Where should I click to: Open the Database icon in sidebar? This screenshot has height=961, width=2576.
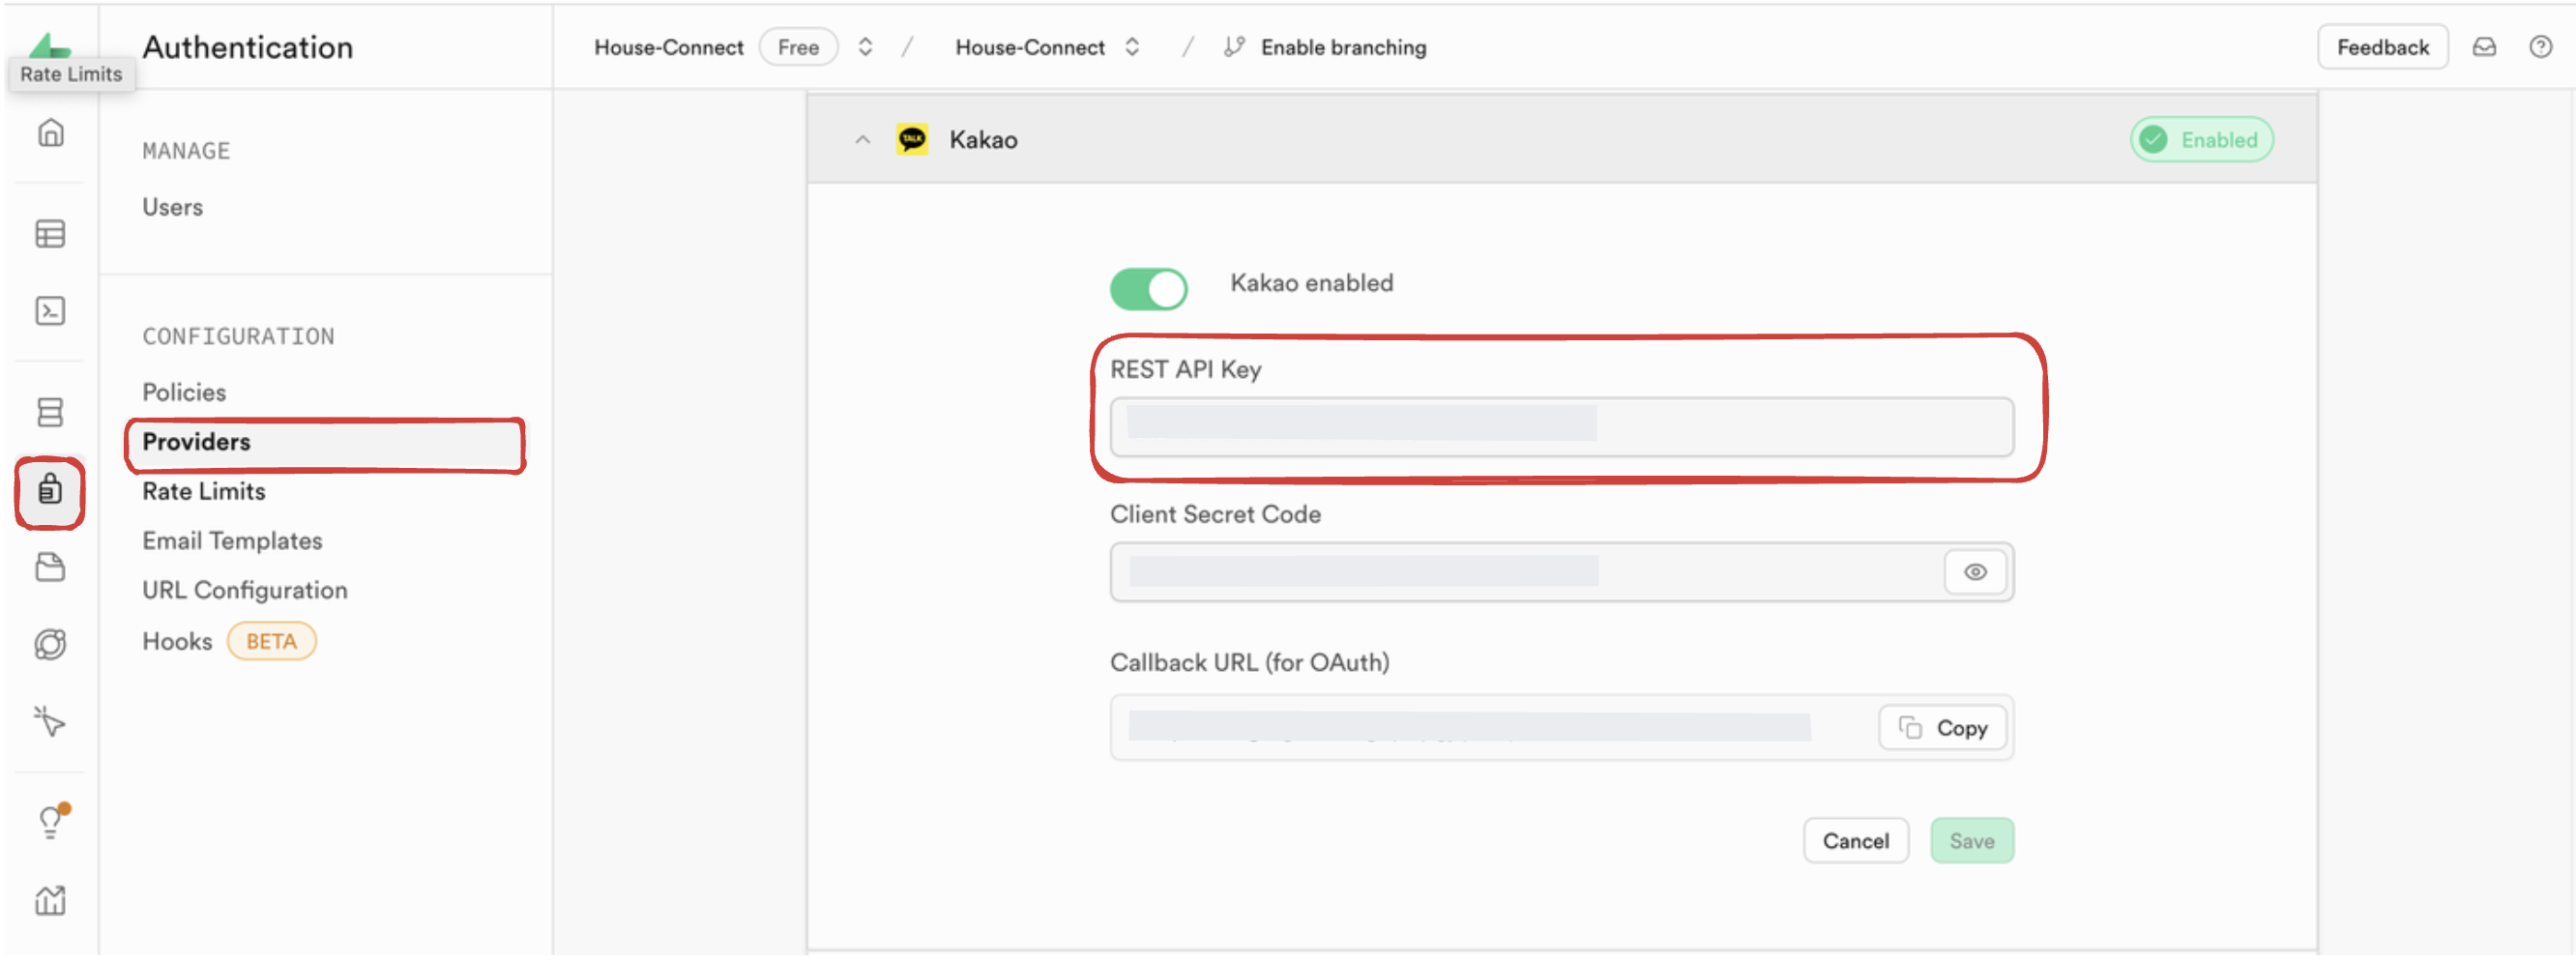50,412
